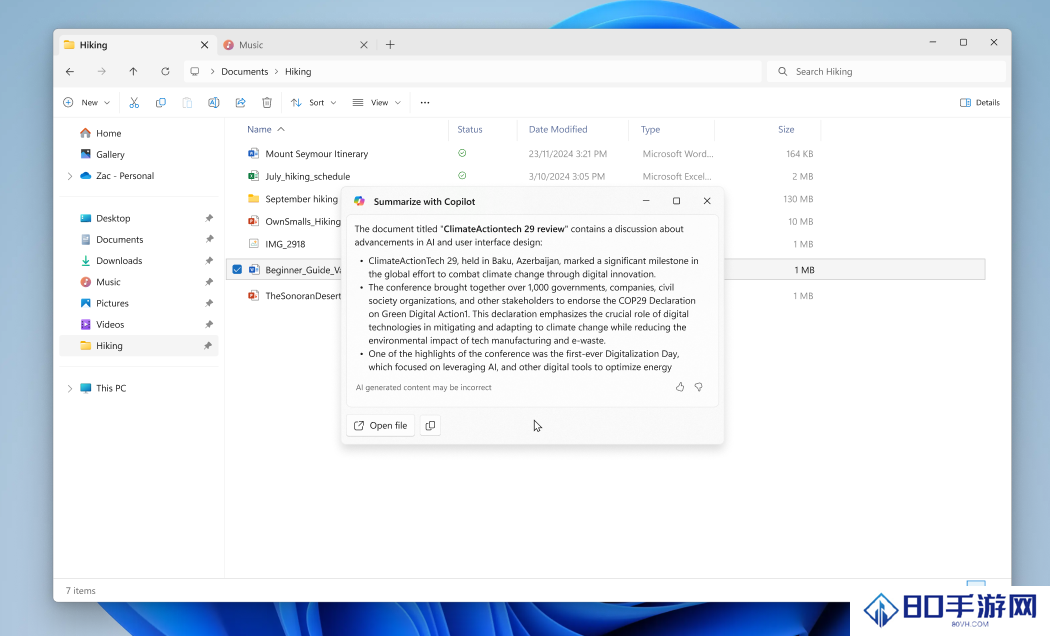Image resolution: width=1050 pixels, height=636 pixels.
Task: Close the Hiking tab
Action: (x=204, y=45)
